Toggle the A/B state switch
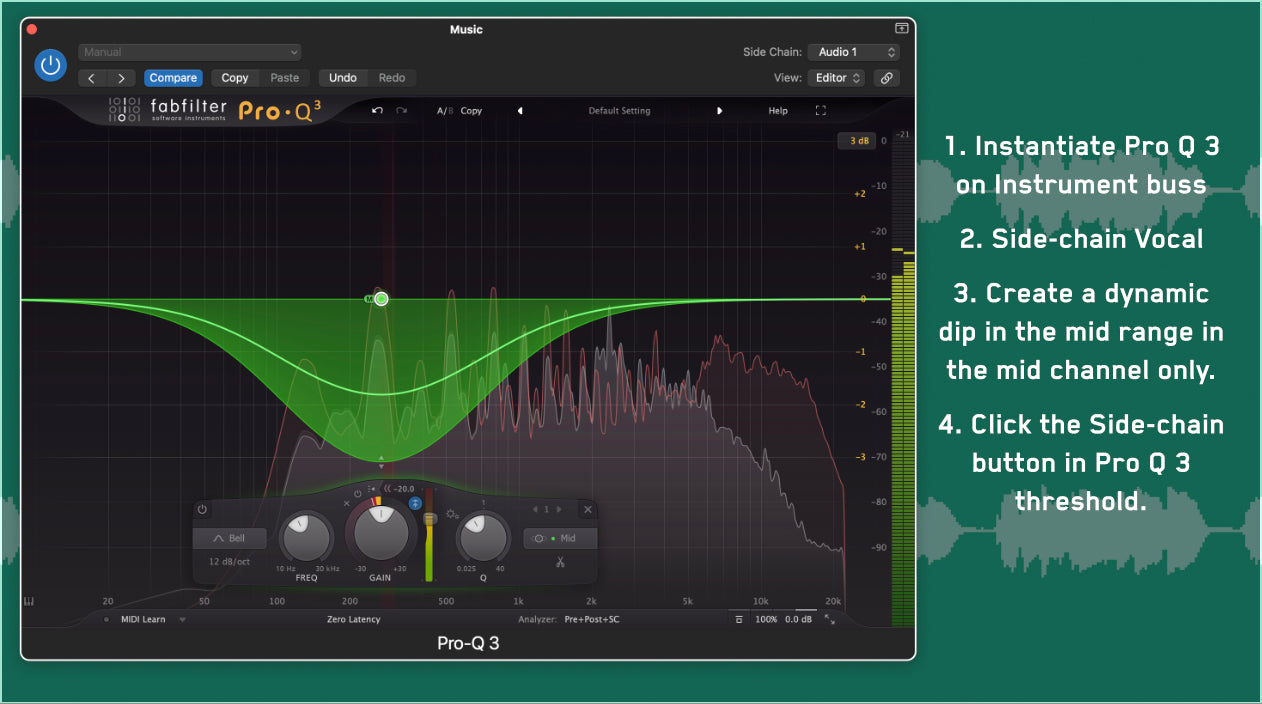The height and width of the screenshot is (704, 1262). click(x=445, y=111)
